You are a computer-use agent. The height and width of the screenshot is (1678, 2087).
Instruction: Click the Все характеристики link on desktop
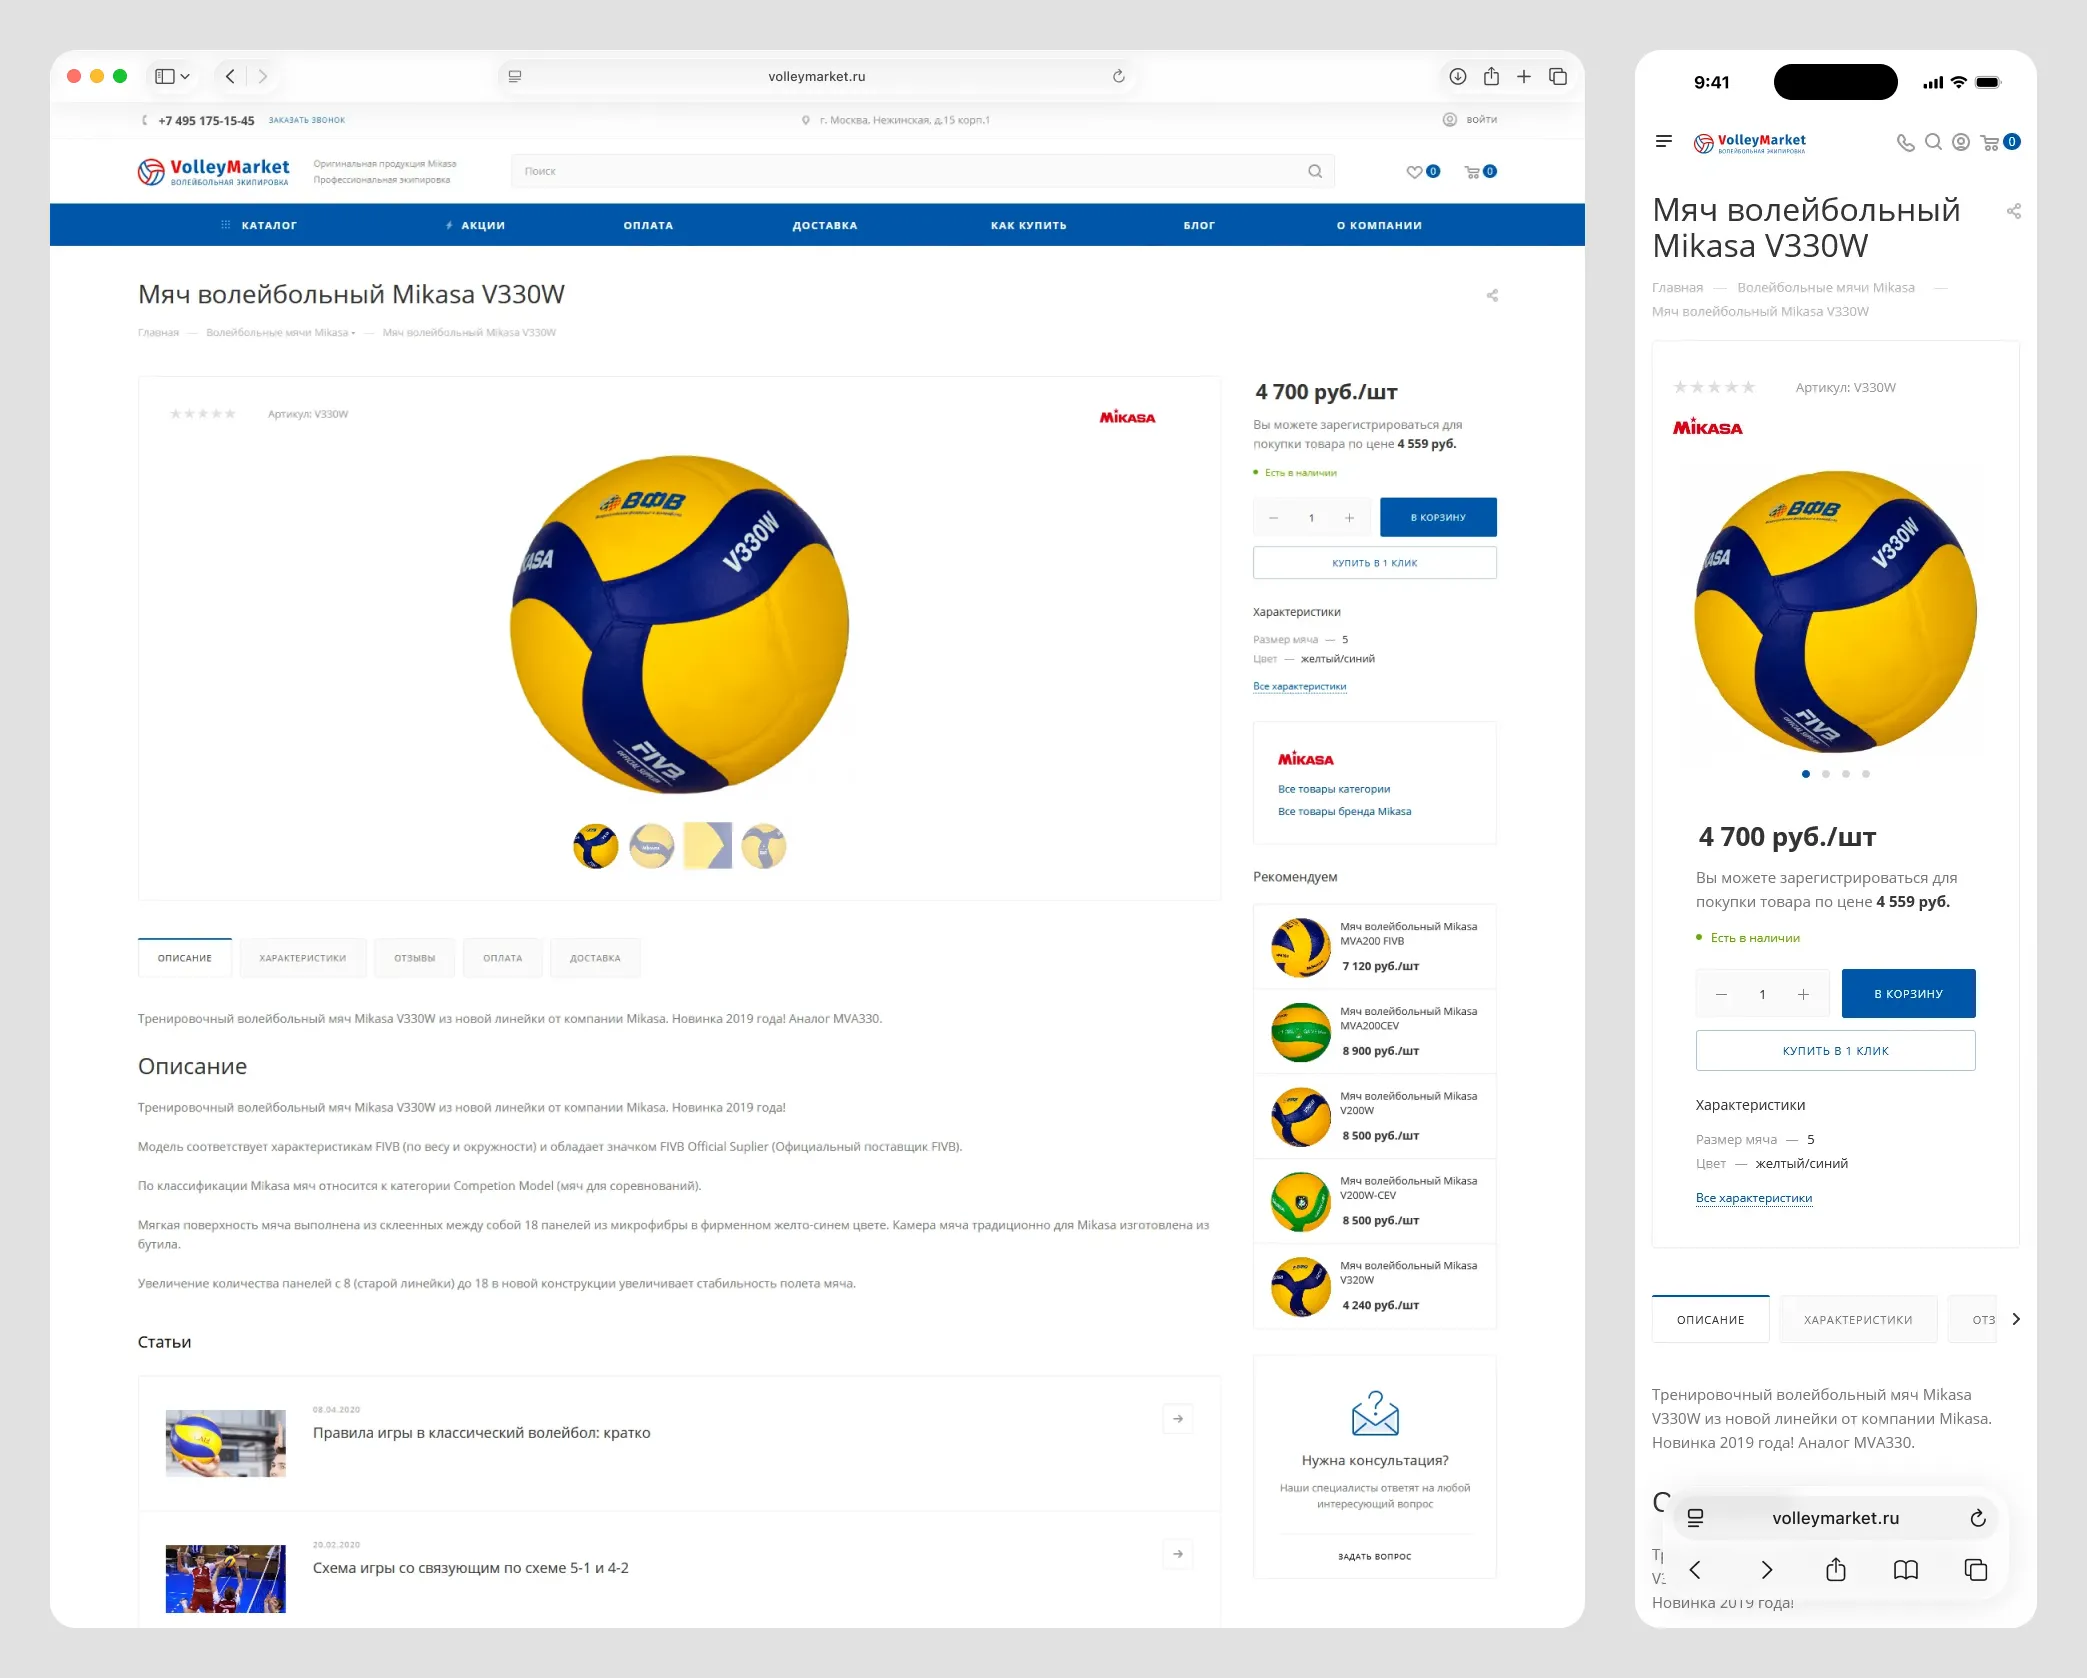pos(1299,687)
